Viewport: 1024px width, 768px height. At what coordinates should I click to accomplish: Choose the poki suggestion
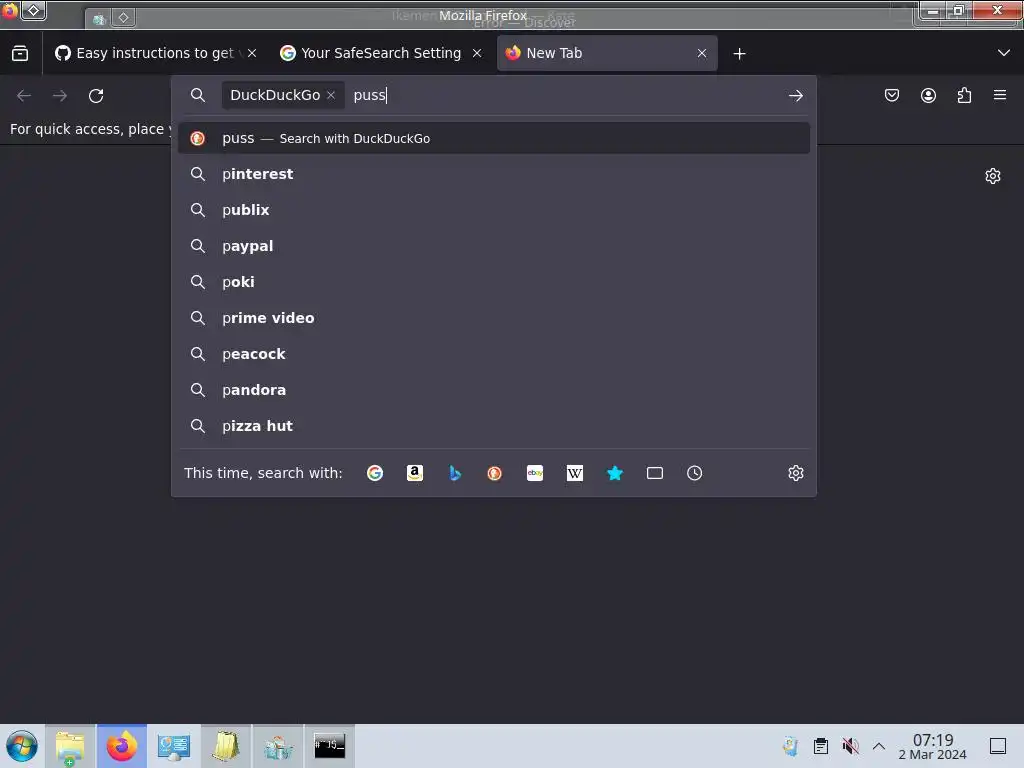(494, 281)
